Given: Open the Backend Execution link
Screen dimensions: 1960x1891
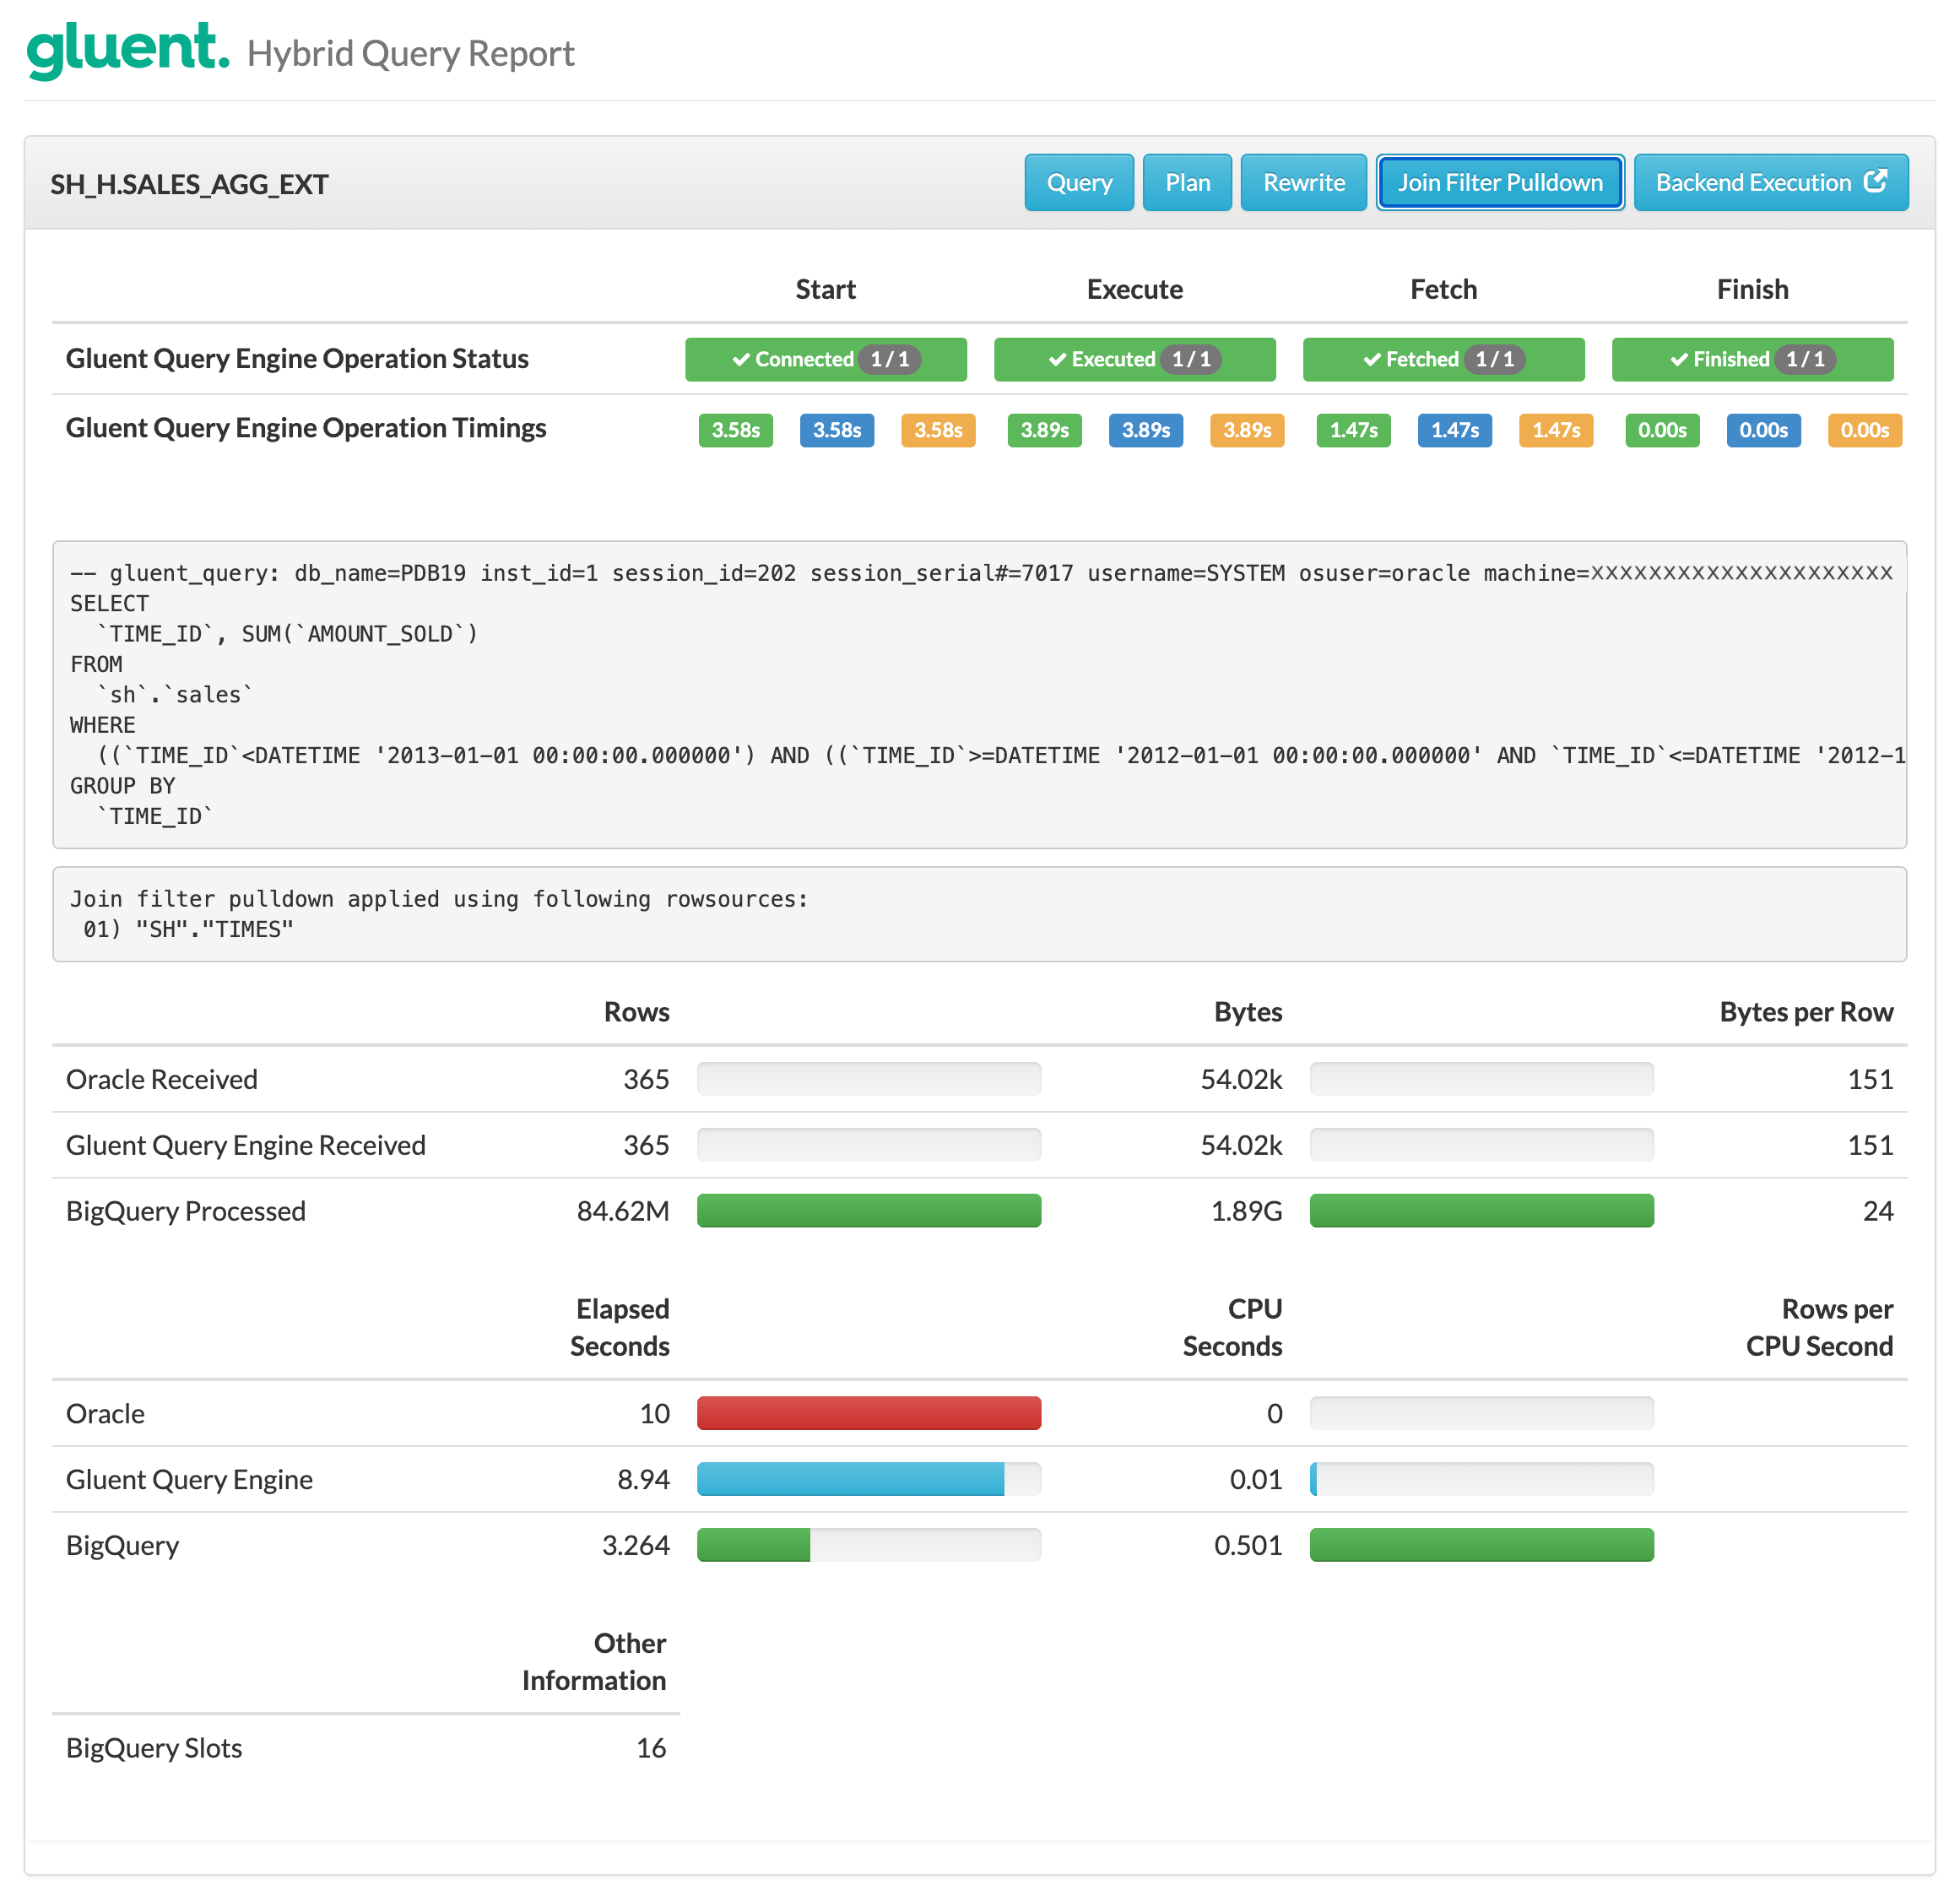Looking at the screenshot, I should coord(1771,182).
